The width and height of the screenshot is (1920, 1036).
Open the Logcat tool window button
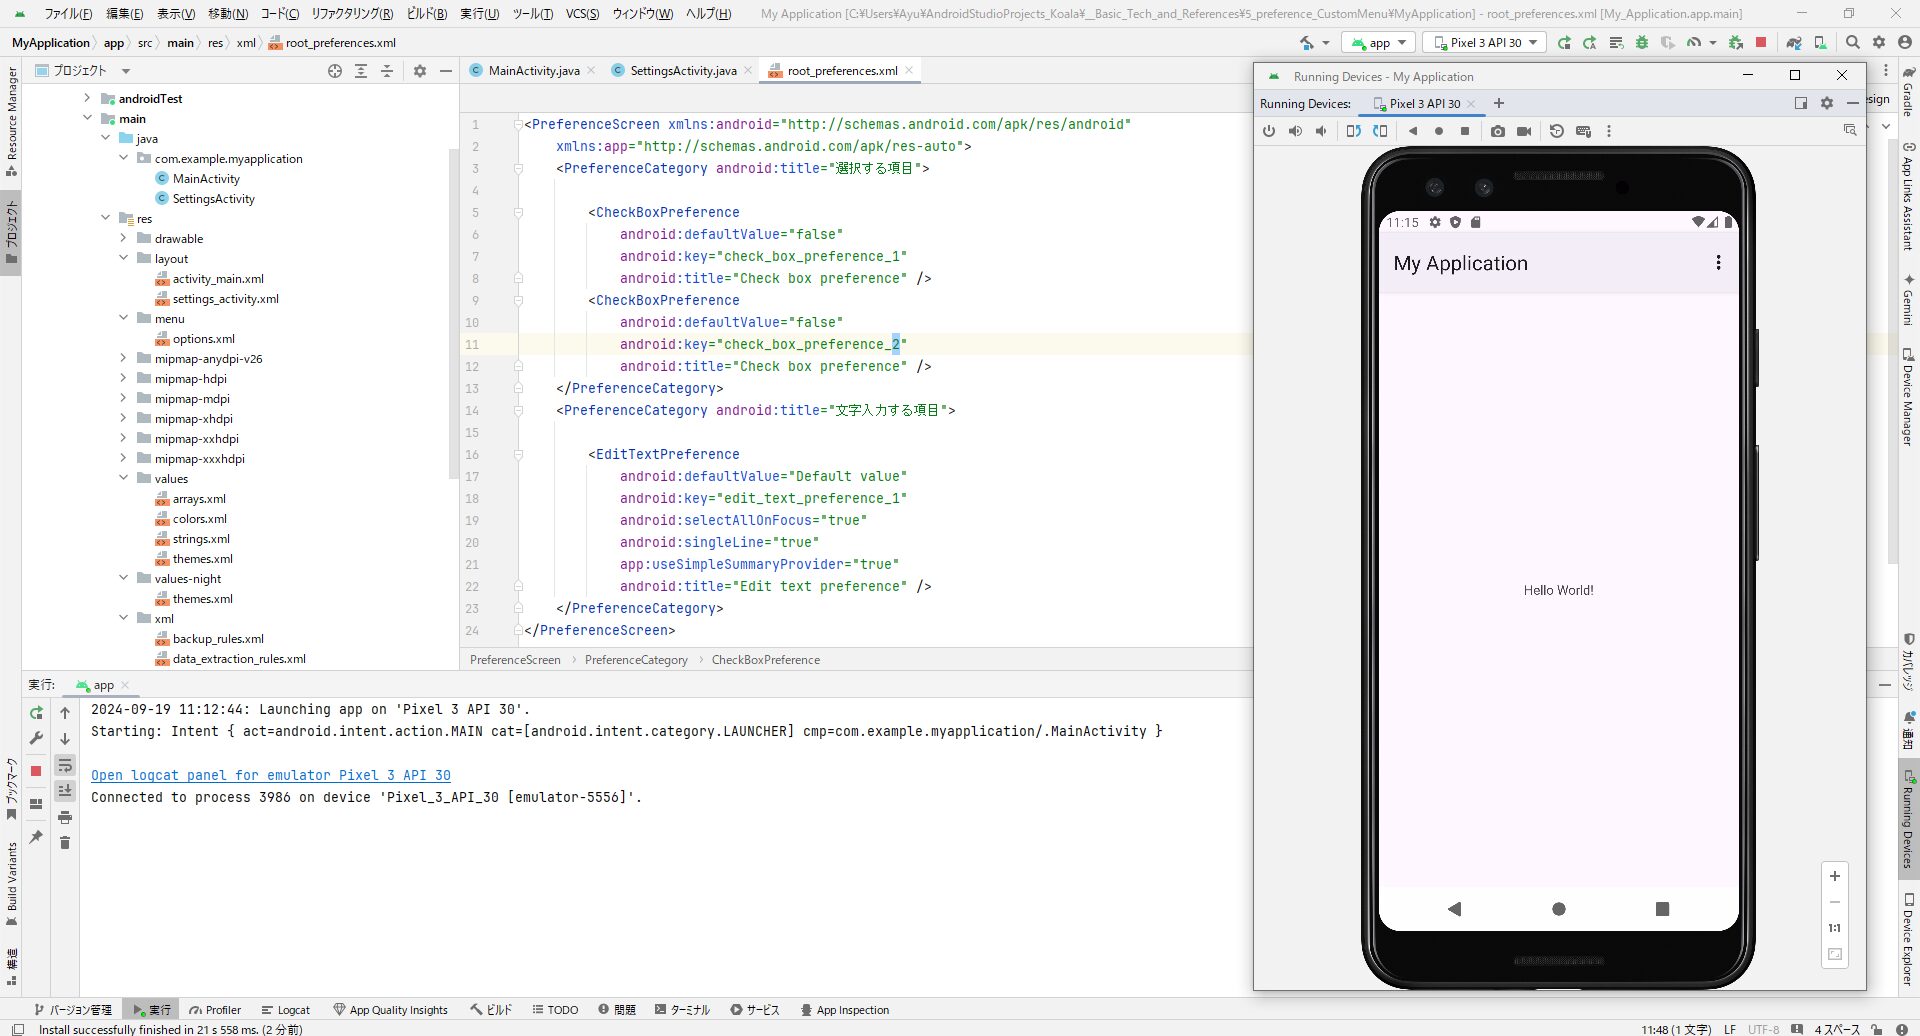click(285, 1010)
